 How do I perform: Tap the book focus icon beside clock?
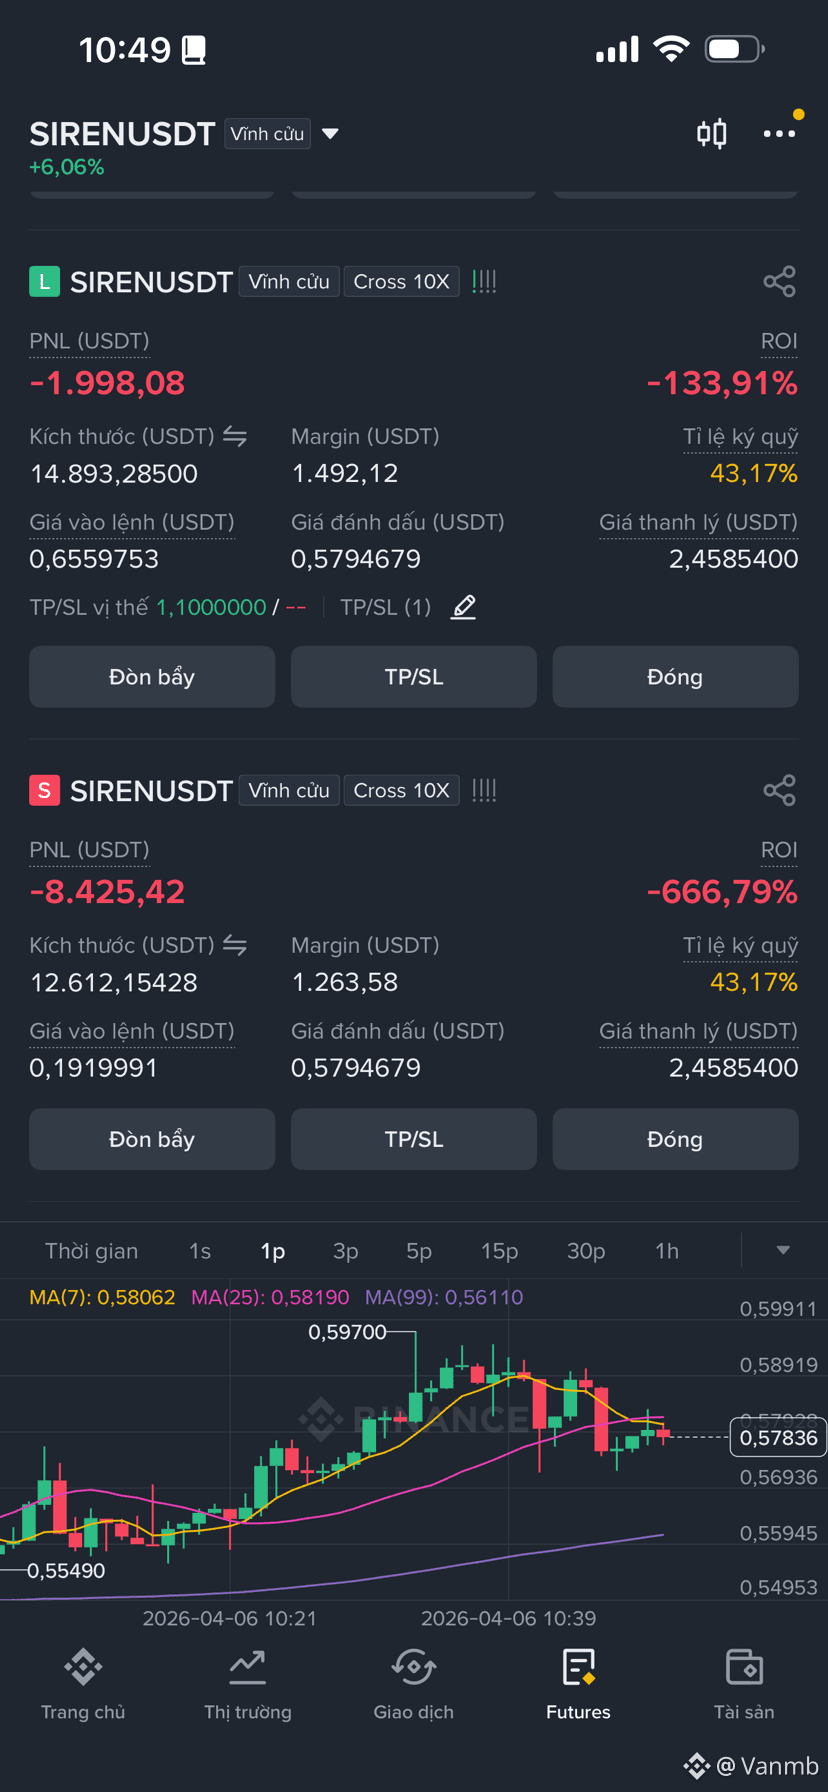[x=194, y=50]
